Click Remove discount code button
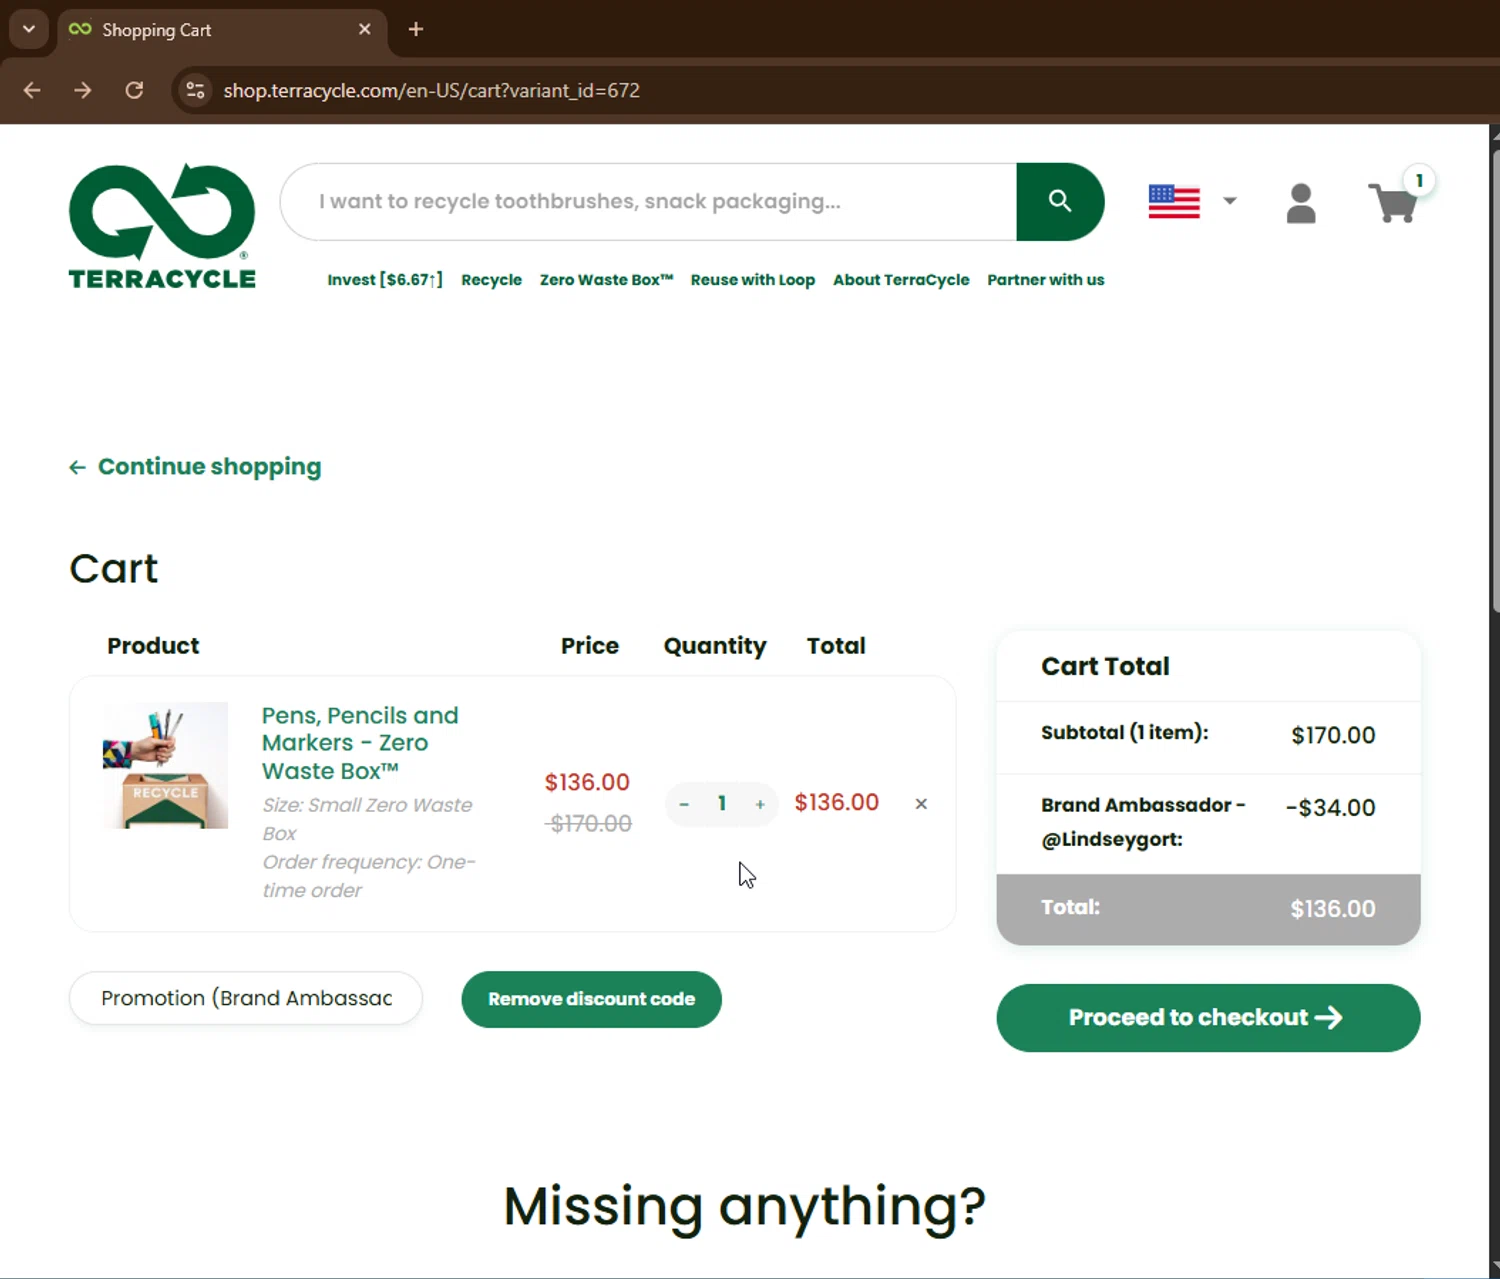The image size is (1500, 1279). point(591,999)
